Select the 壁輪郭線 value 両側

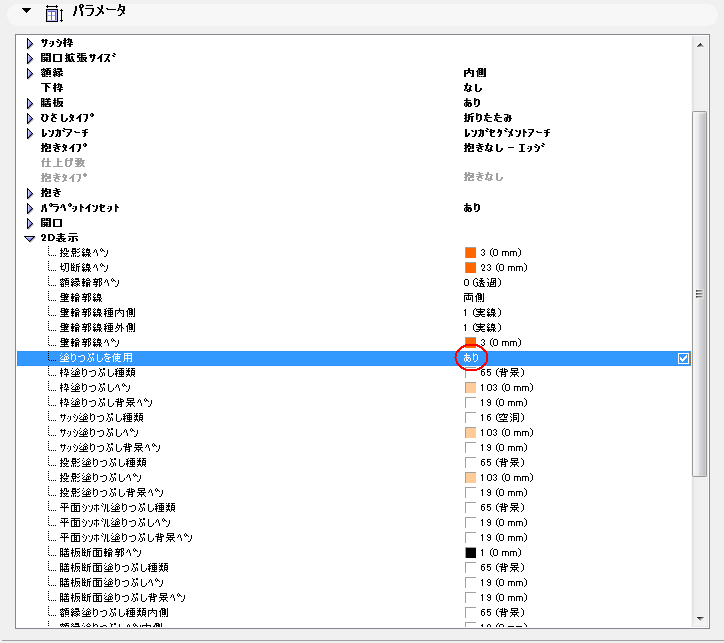474,298
